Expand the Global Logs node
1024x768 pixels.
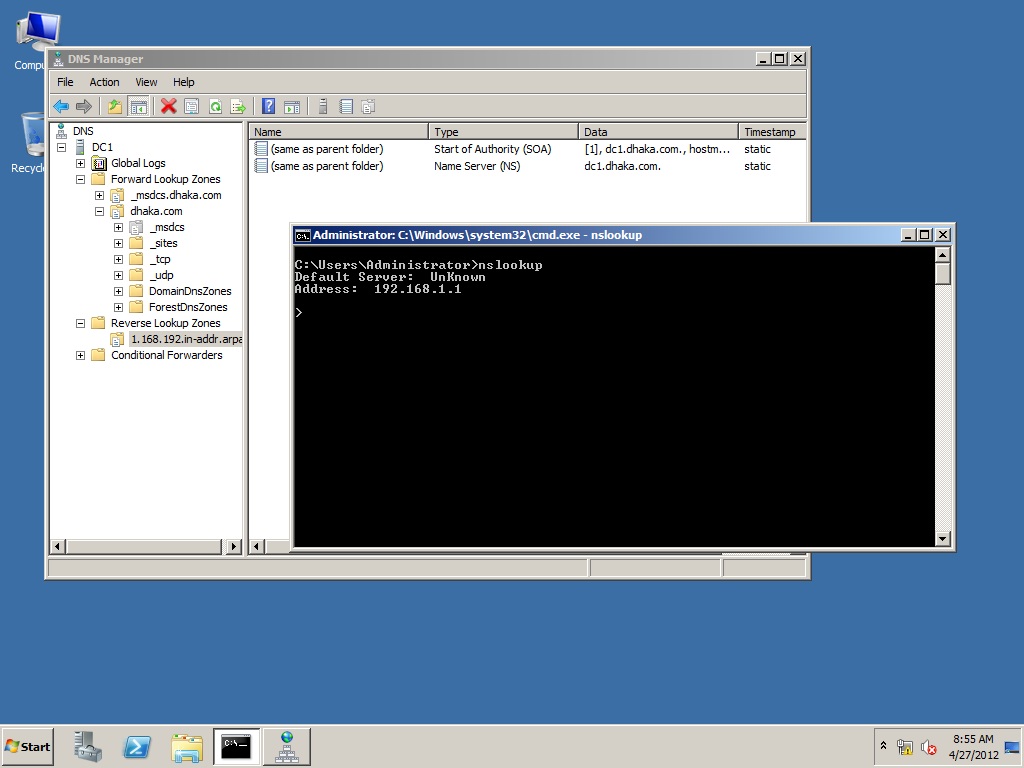coord(80,163)
